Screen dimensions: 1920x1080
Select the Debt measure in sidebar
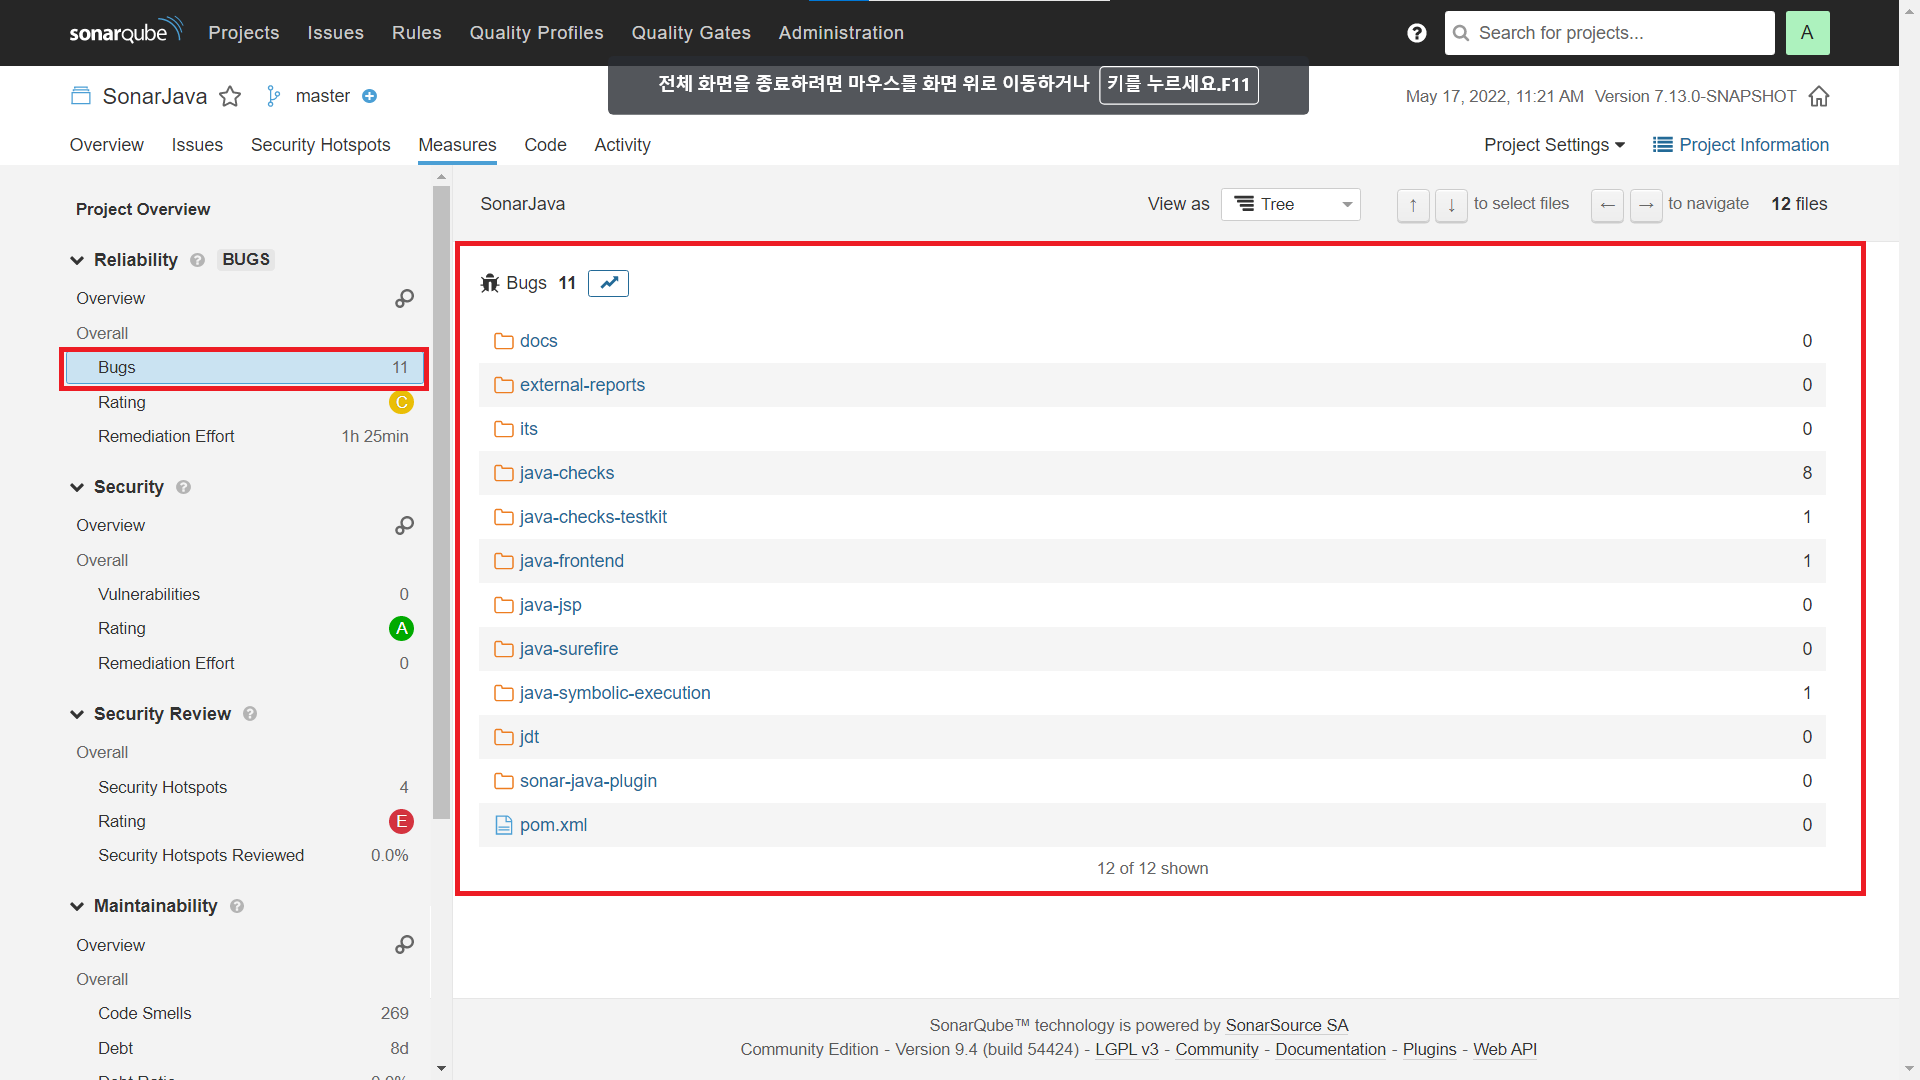pos(244,1048)
